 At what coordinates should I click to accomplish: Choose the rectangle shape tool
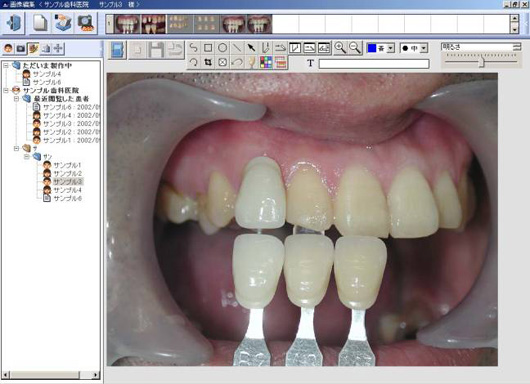tap(208, 48)
